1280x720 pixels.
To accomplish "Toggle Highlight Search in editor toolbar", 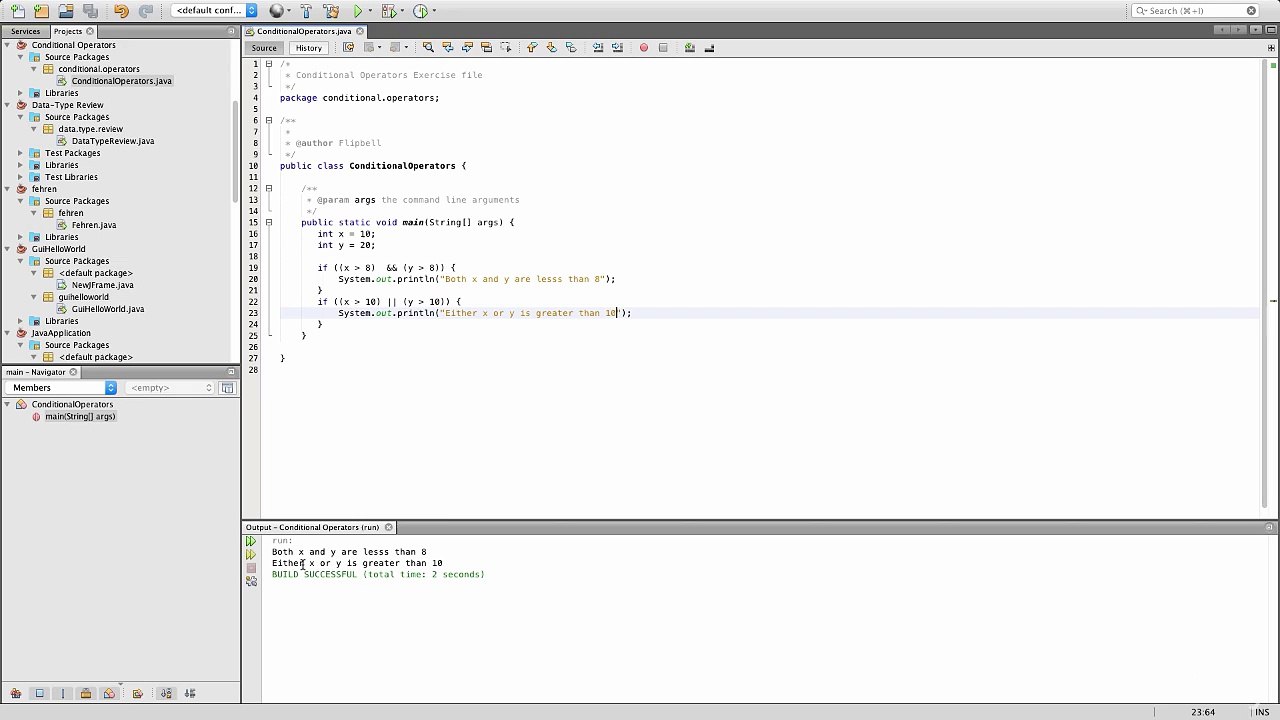I will [x=486, y=47].
